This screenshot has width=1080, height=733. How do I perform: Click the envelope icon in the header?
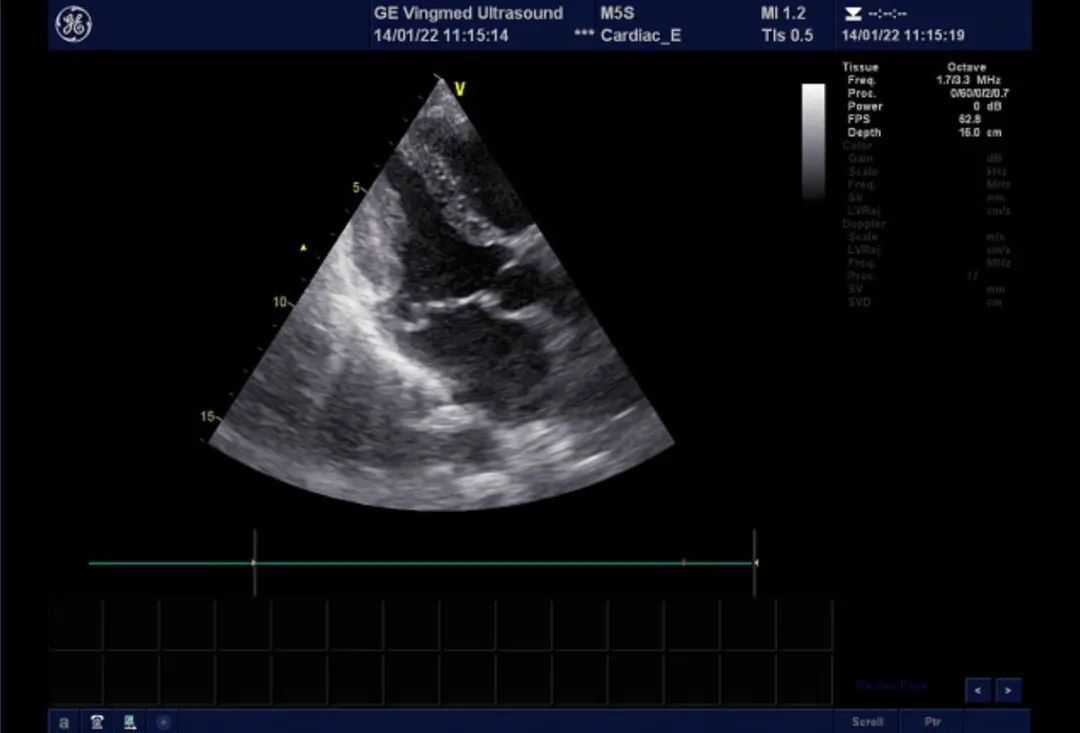pyautogui.click(x=853, y=14)
